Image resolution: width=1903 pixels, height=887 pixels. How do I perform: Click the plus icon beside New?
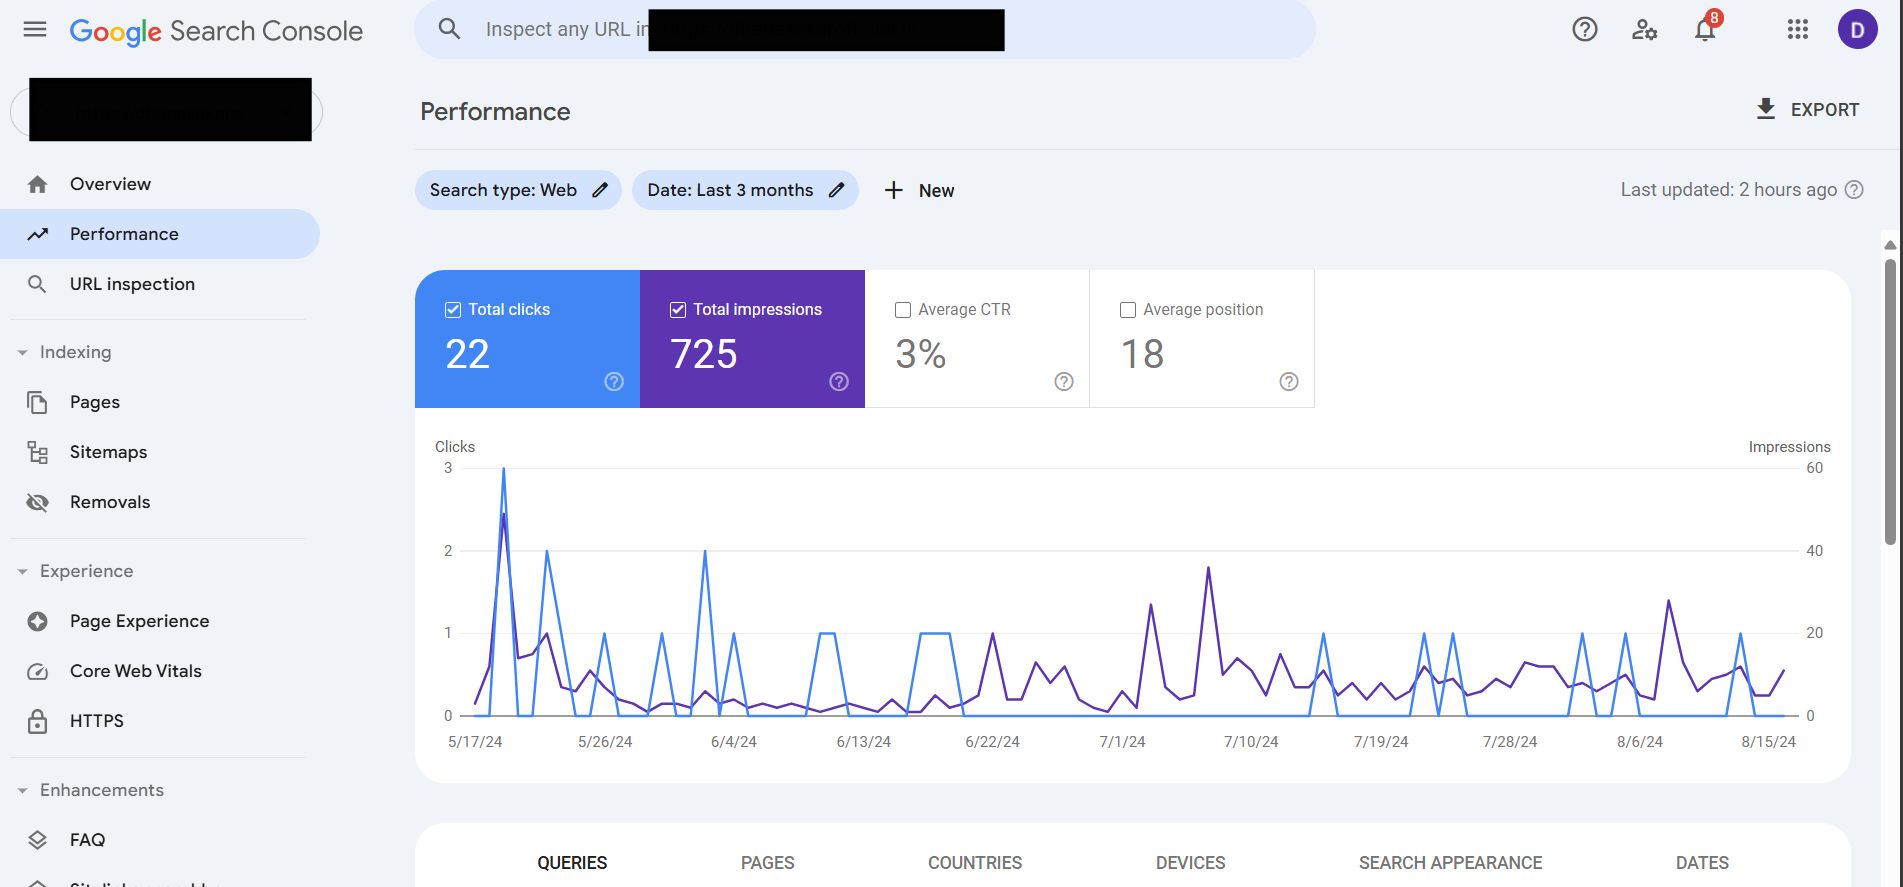coord(894,190)
